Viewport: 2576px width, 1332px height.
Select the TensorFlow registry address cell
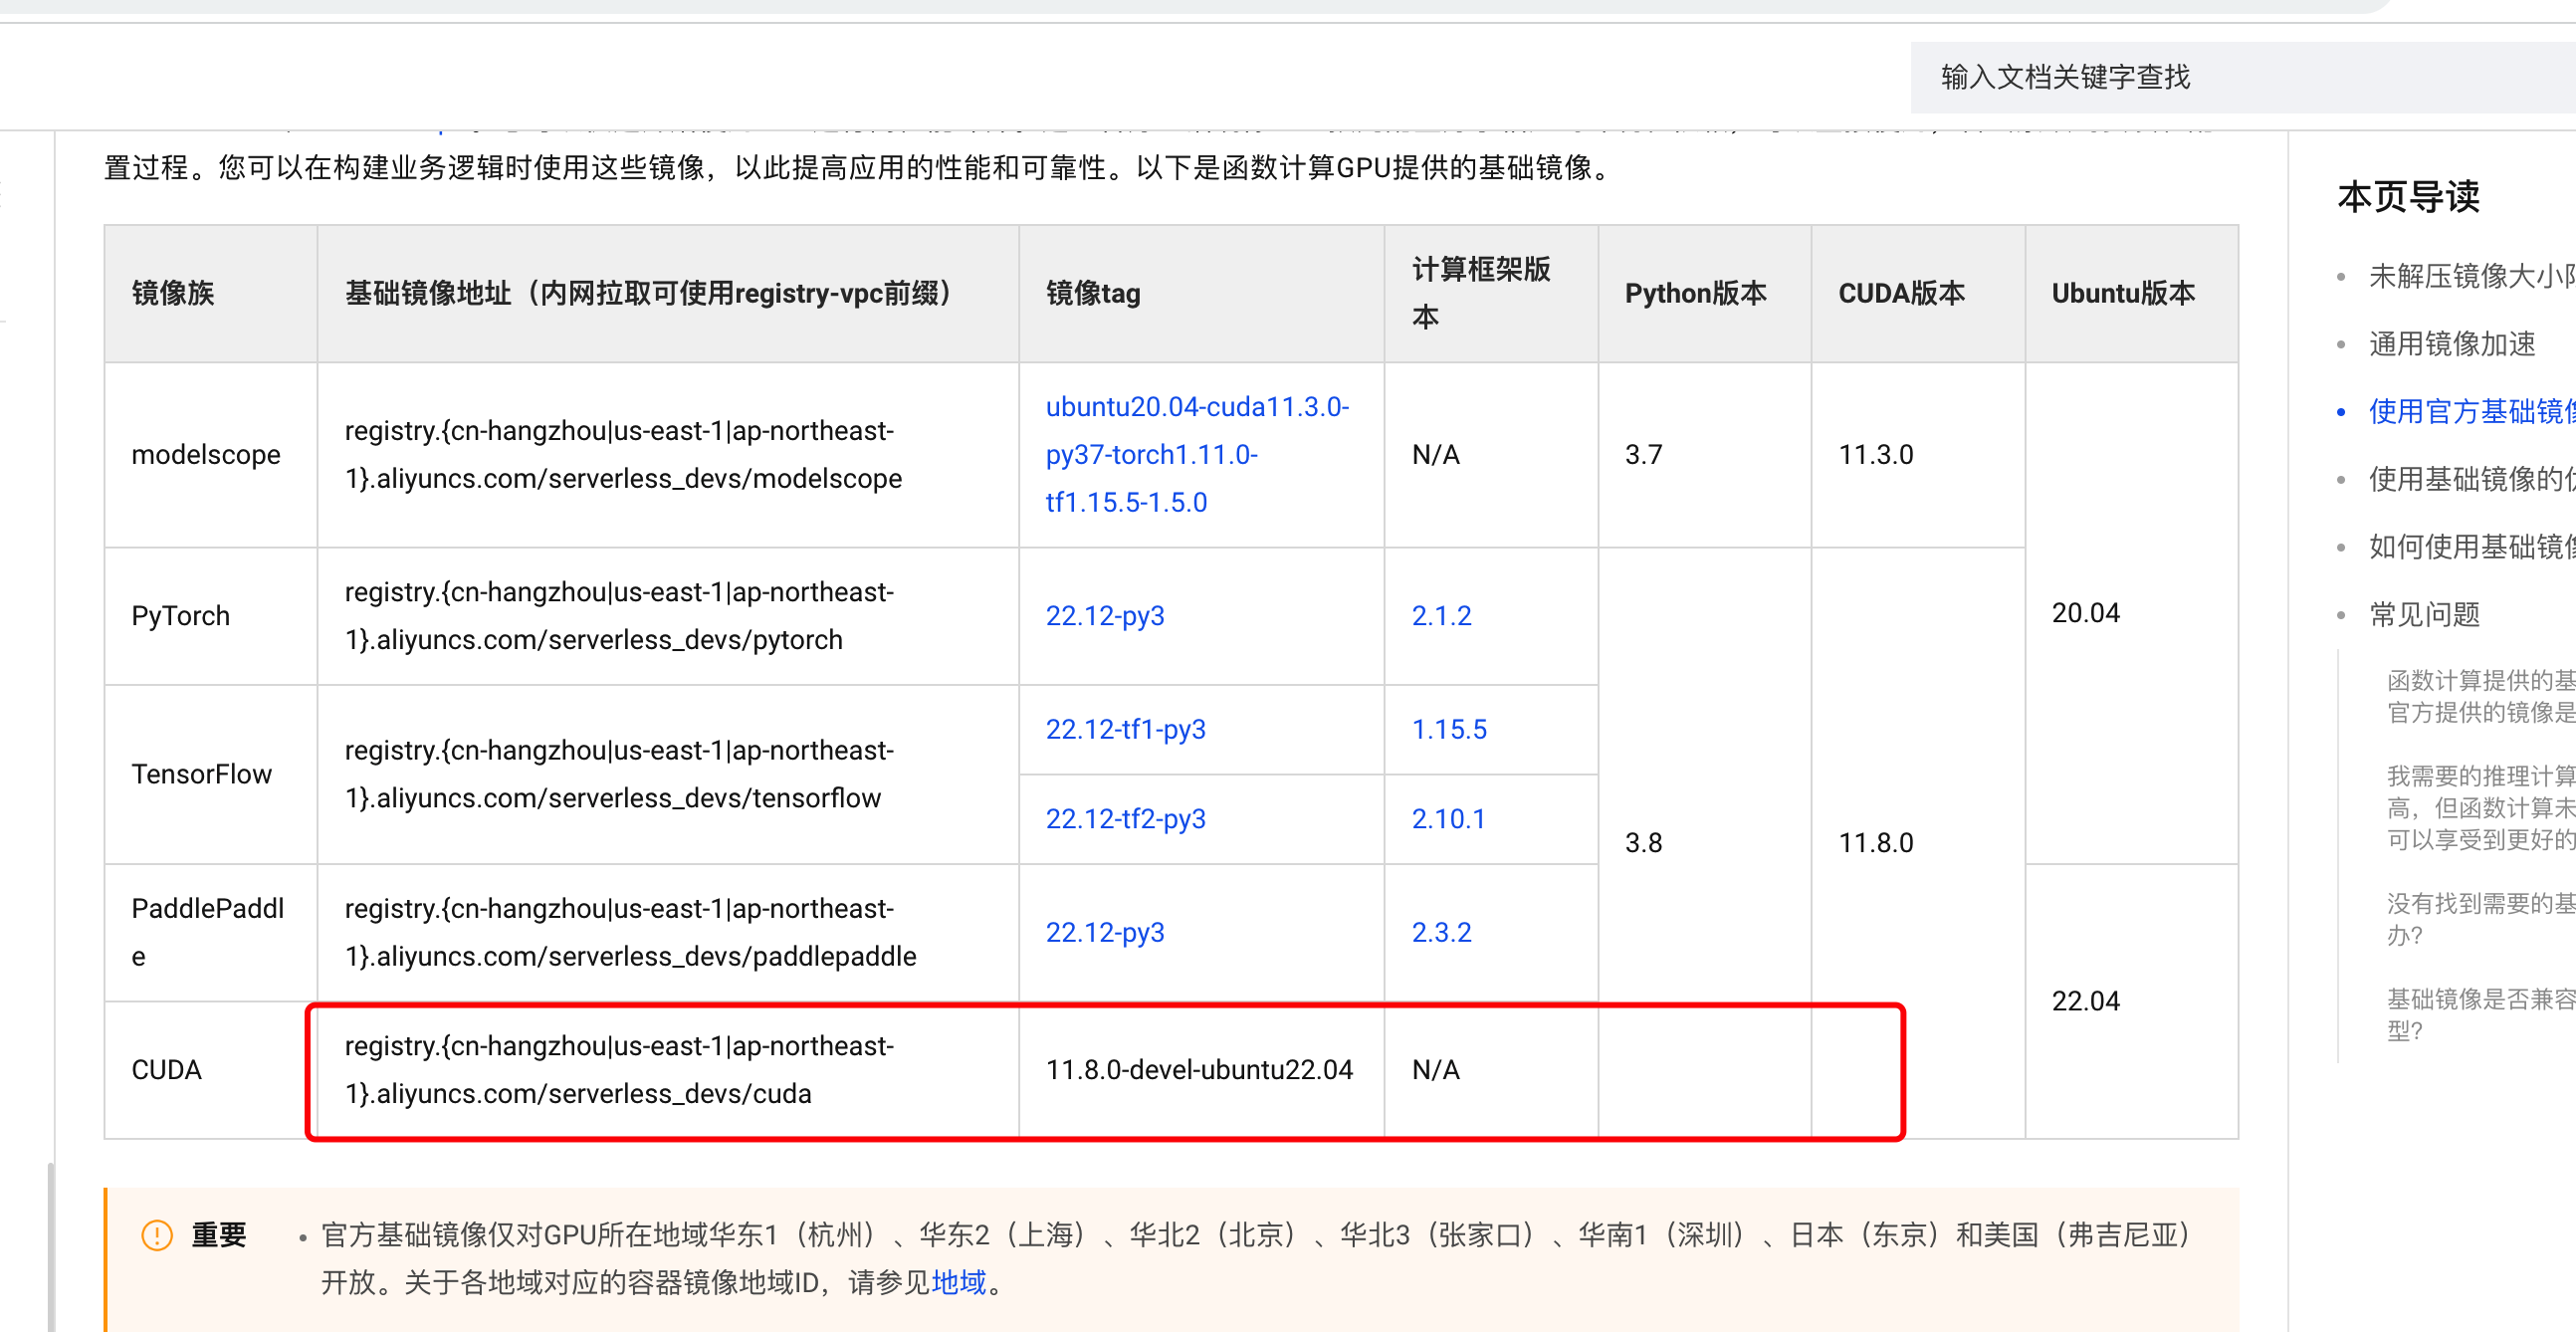coord(668,774)
